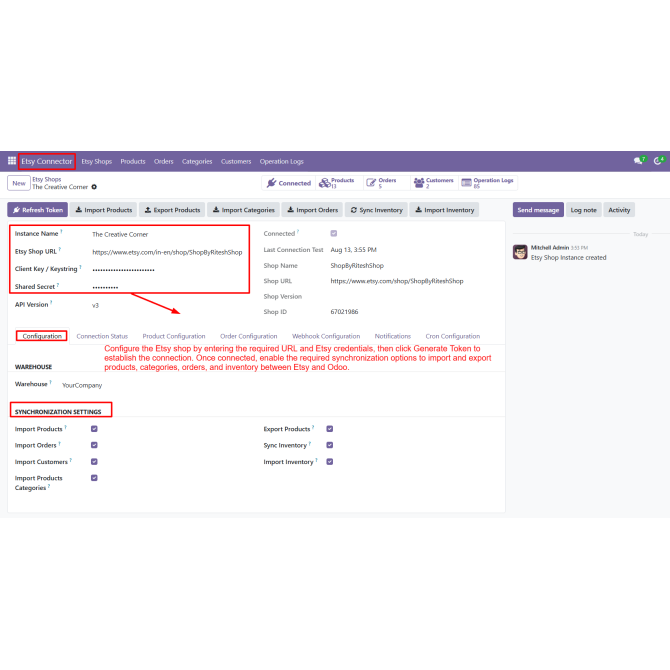Screen dimensions: 670x670
Task: Click the Shop ID value 67021986
Action: point(344,311)
